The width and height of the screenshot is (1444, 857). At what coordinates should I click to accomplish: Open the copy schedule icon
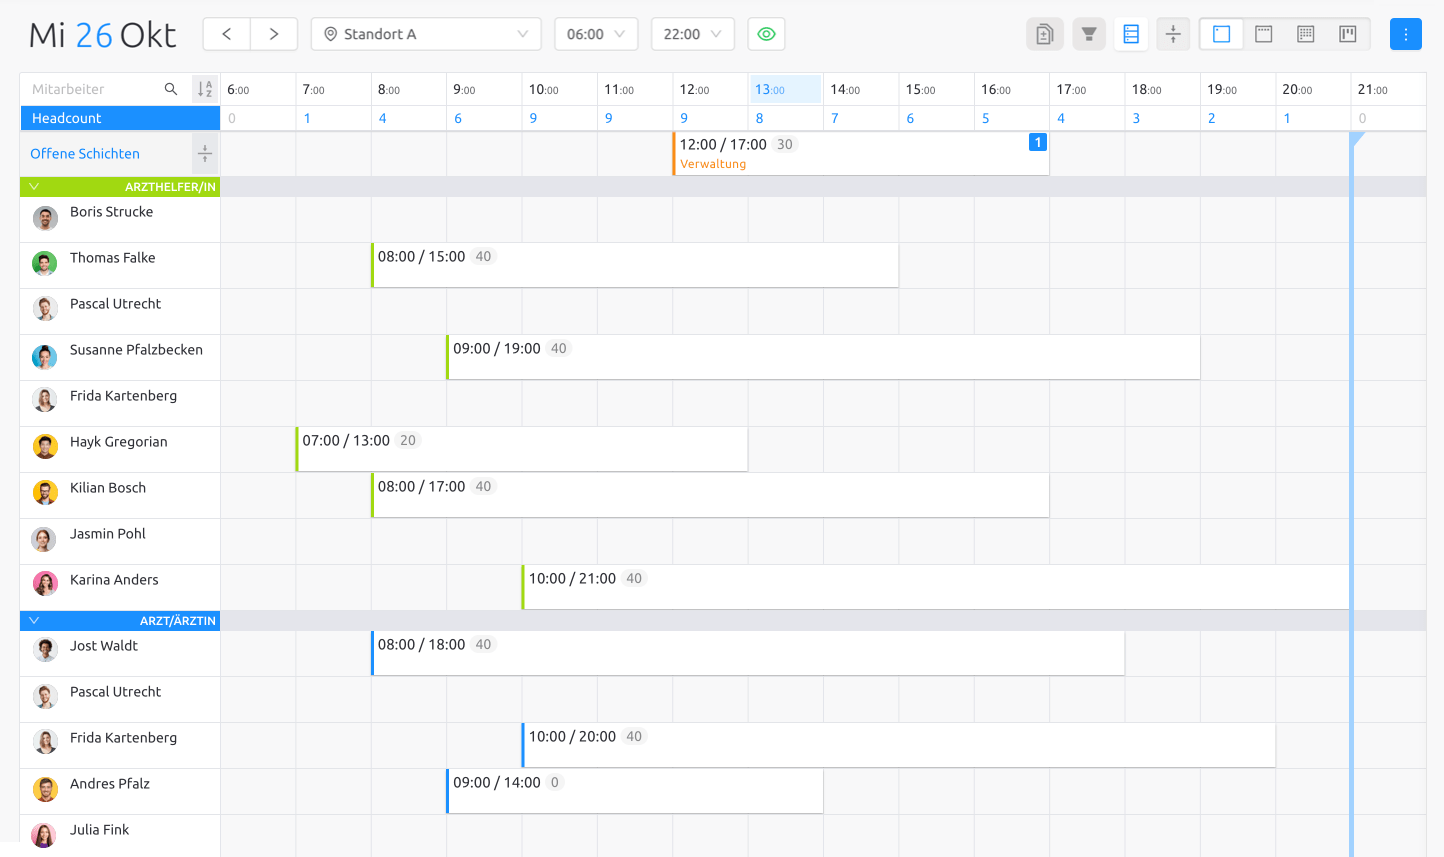(1045, 33)
